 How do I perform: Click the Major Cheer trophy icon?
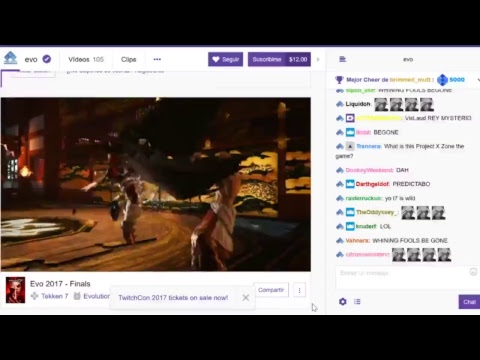click(339, 80)
